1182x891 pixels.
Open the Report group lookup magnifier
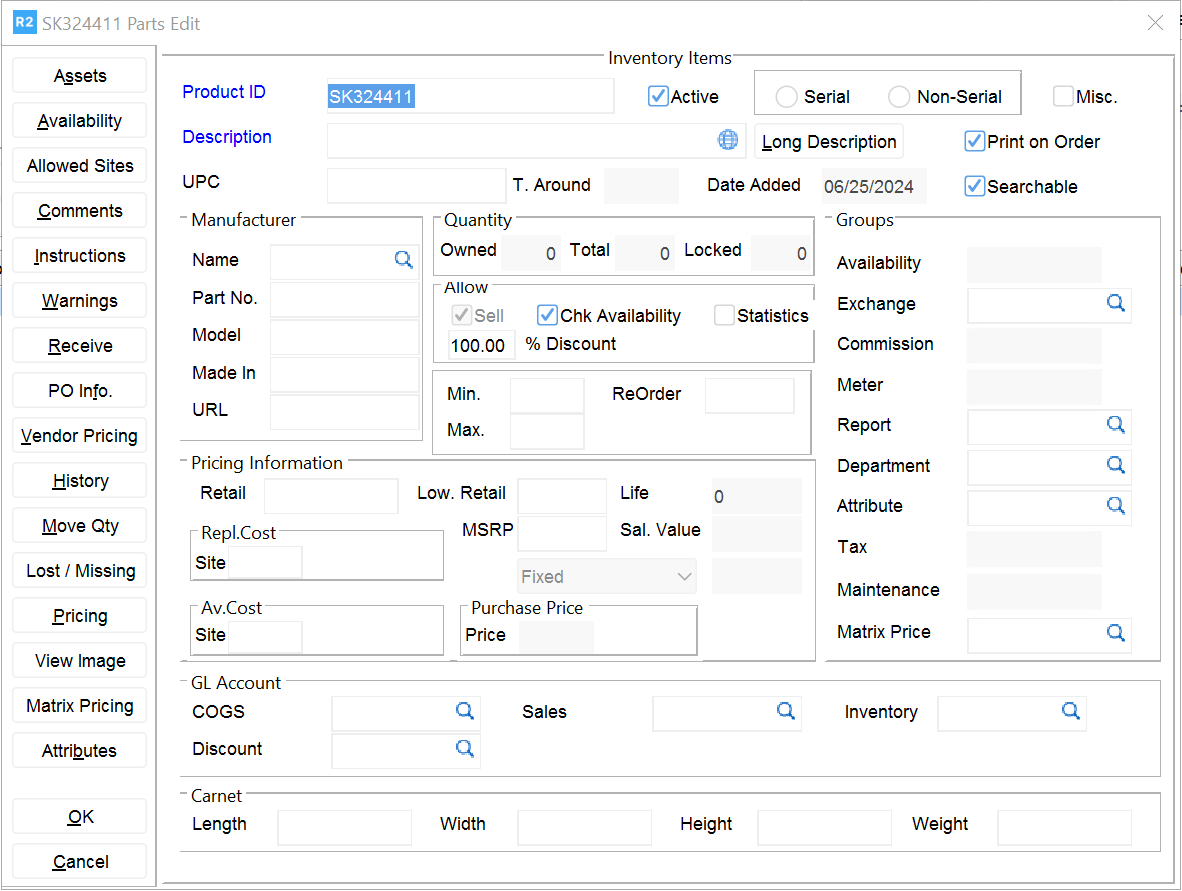pyautogui.click(x=1116, y=425)
